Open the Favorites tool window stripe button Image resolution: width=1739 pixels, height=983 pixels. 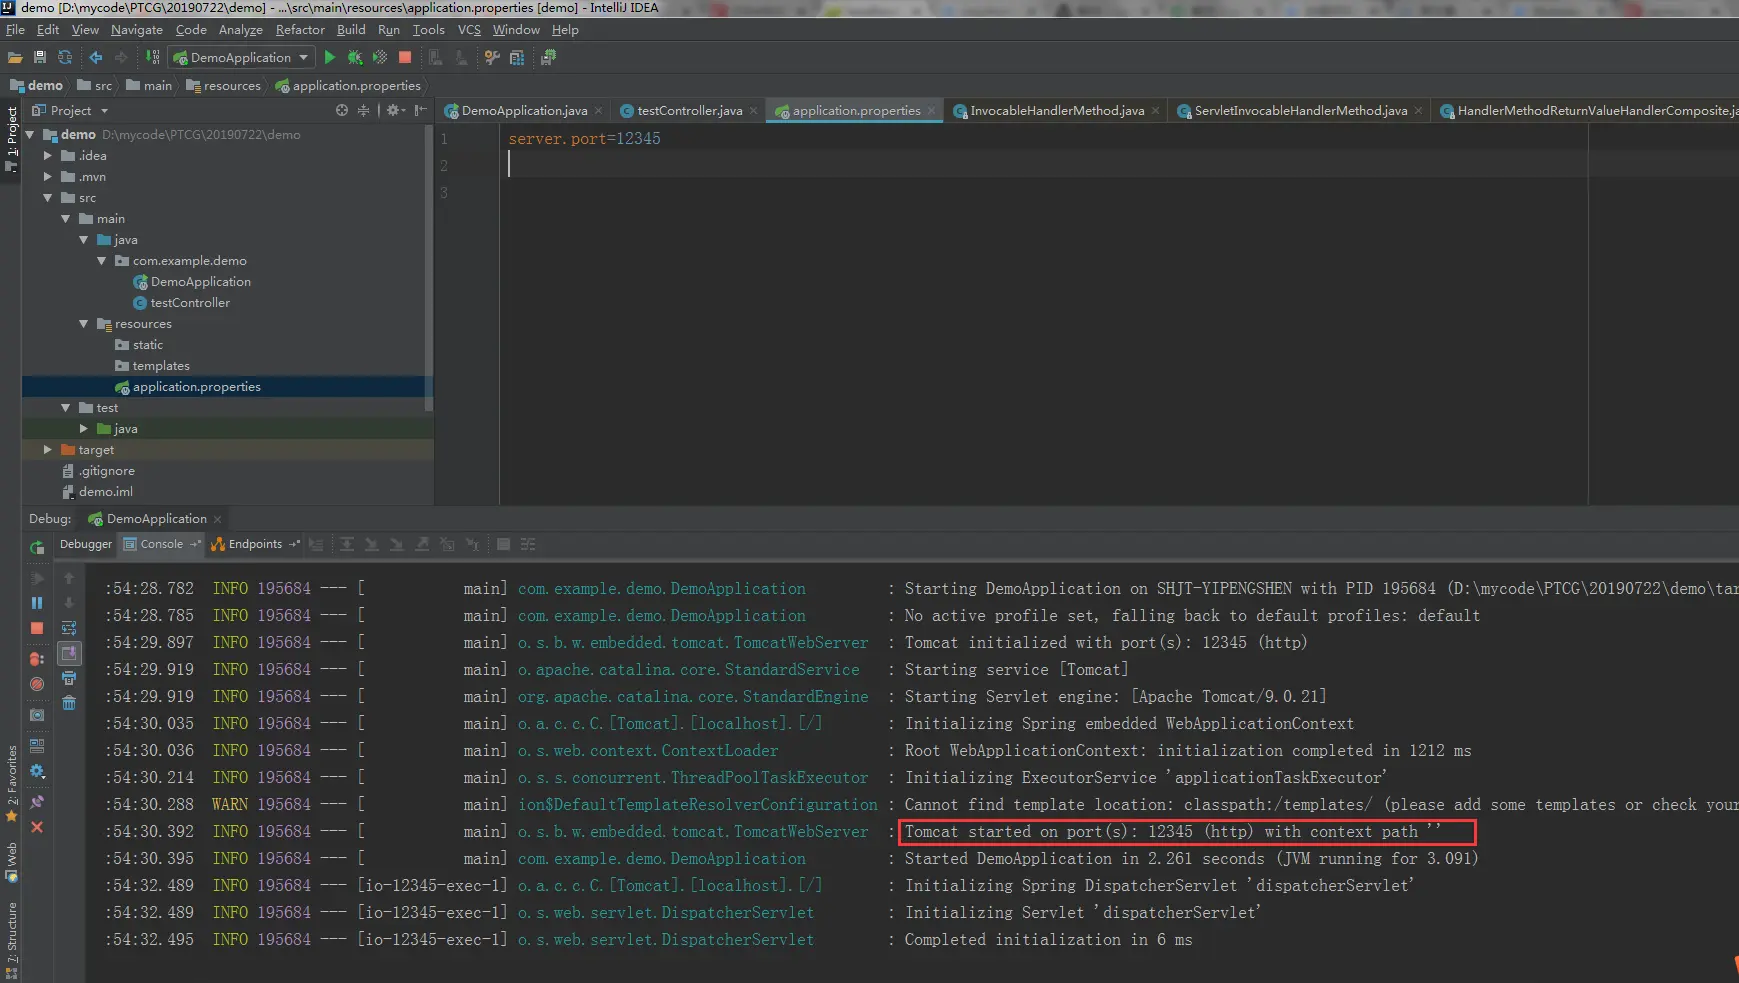[x=12, y=783]
